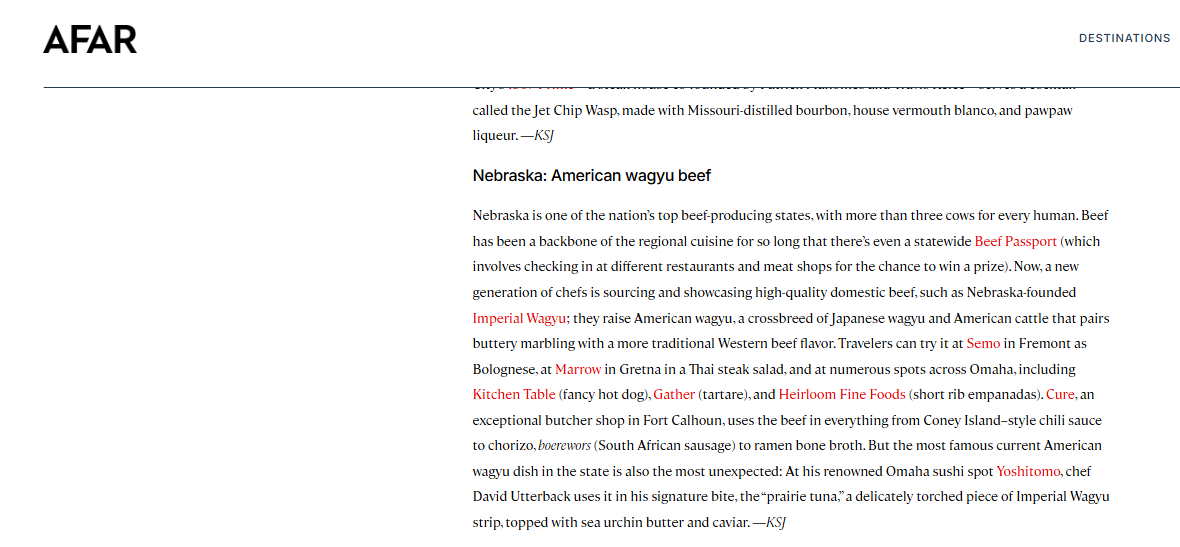This screenshot has width=1180, height=547.
Task: Open the Cure butcher shop link
Action: pos(1060,394)
